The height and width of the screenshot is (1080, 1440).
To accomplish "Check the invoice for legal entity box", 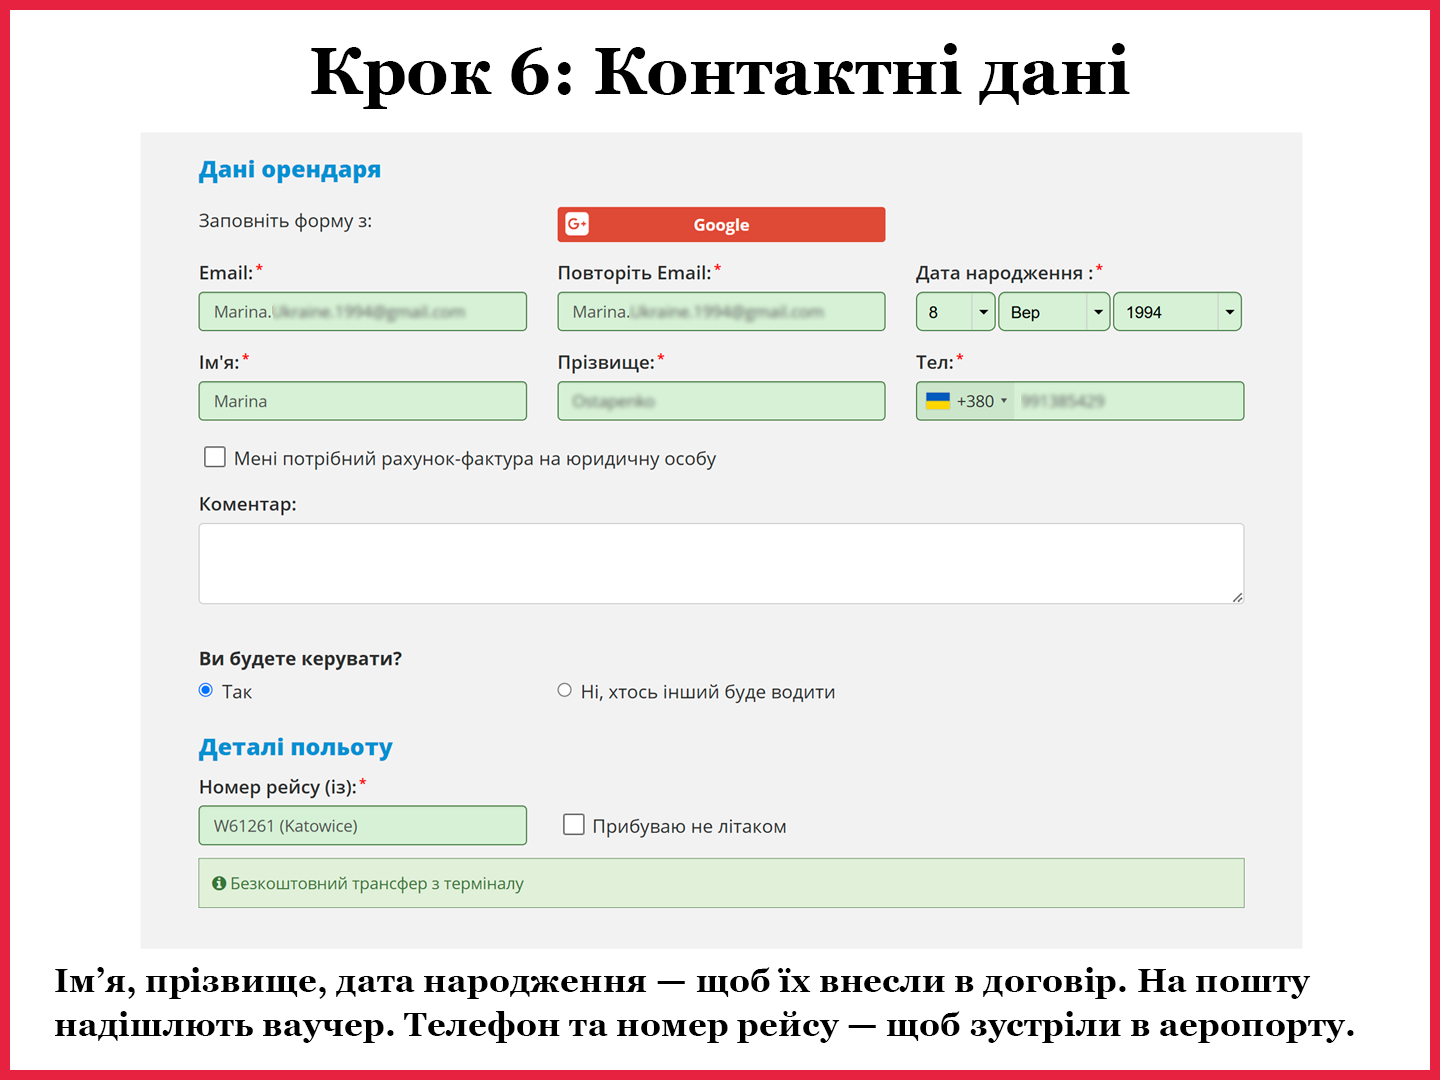I will click(x=215, y=457).
